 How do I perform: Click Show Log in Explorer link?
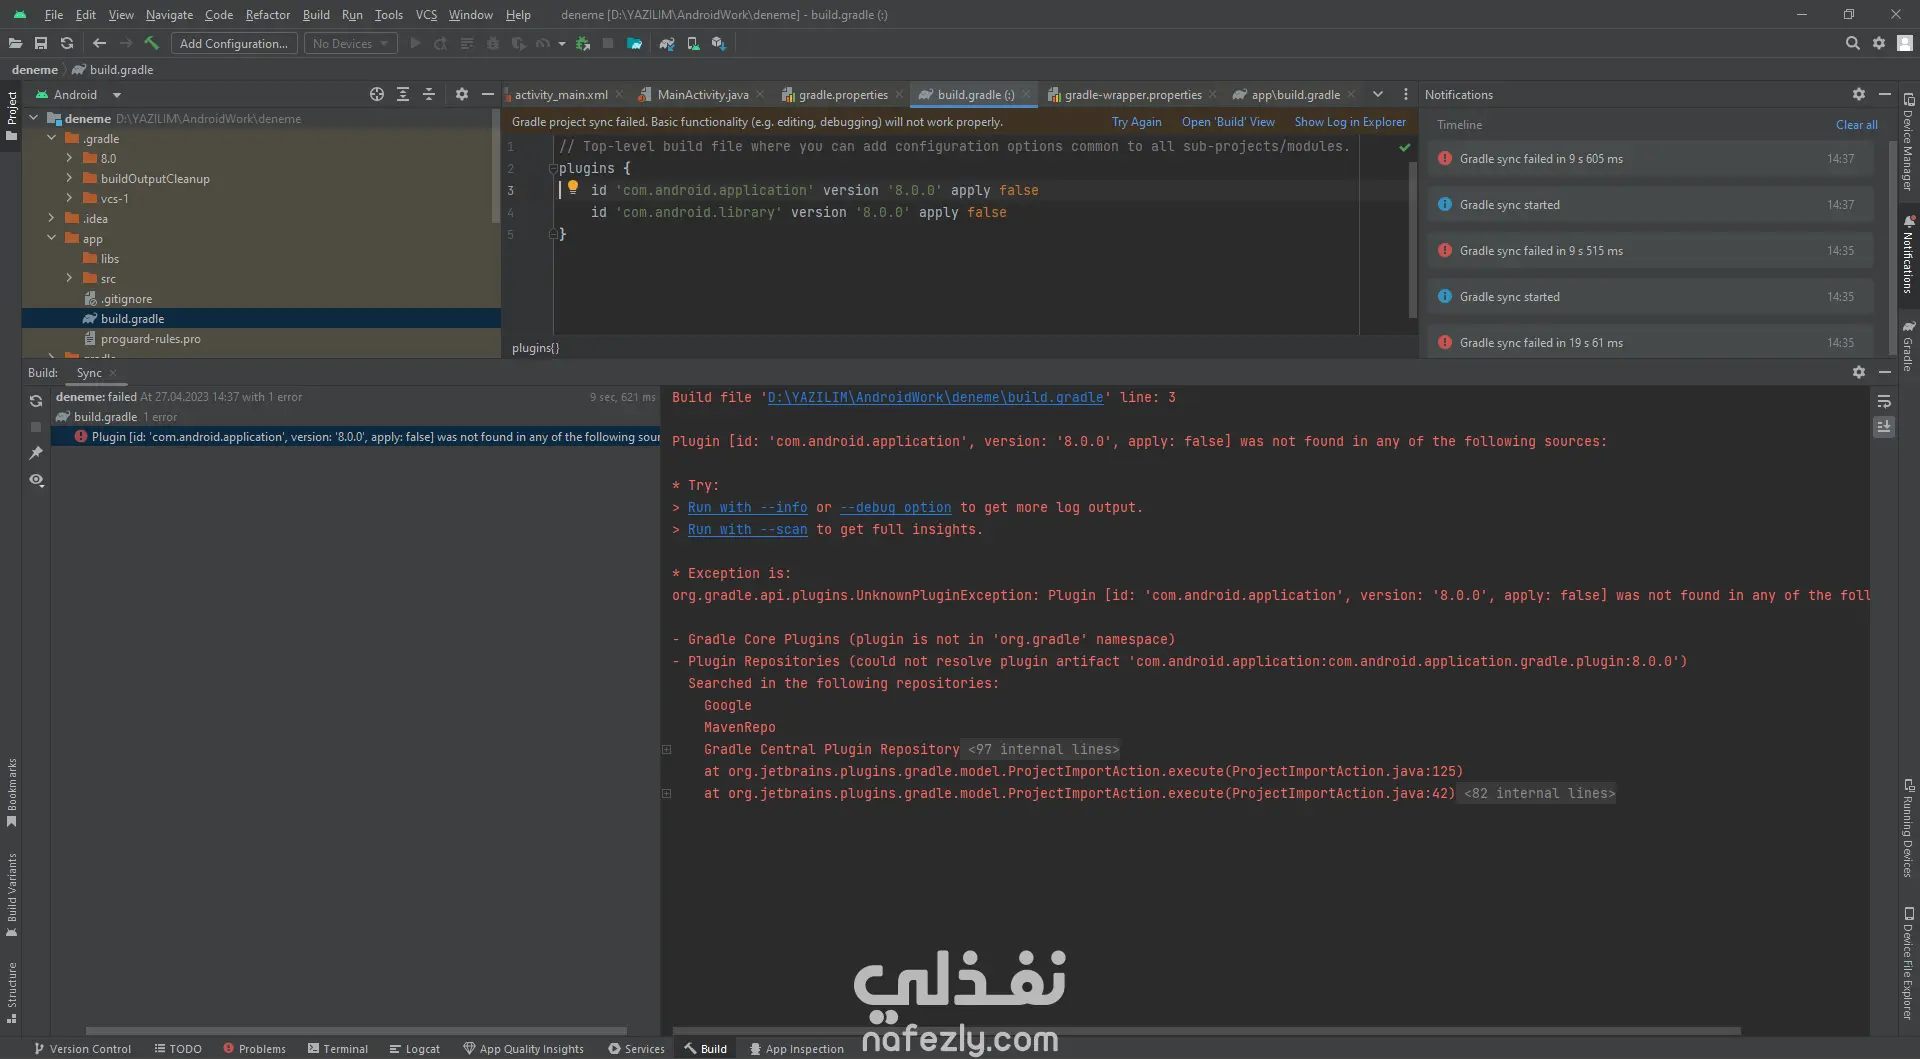[1350, 122]
